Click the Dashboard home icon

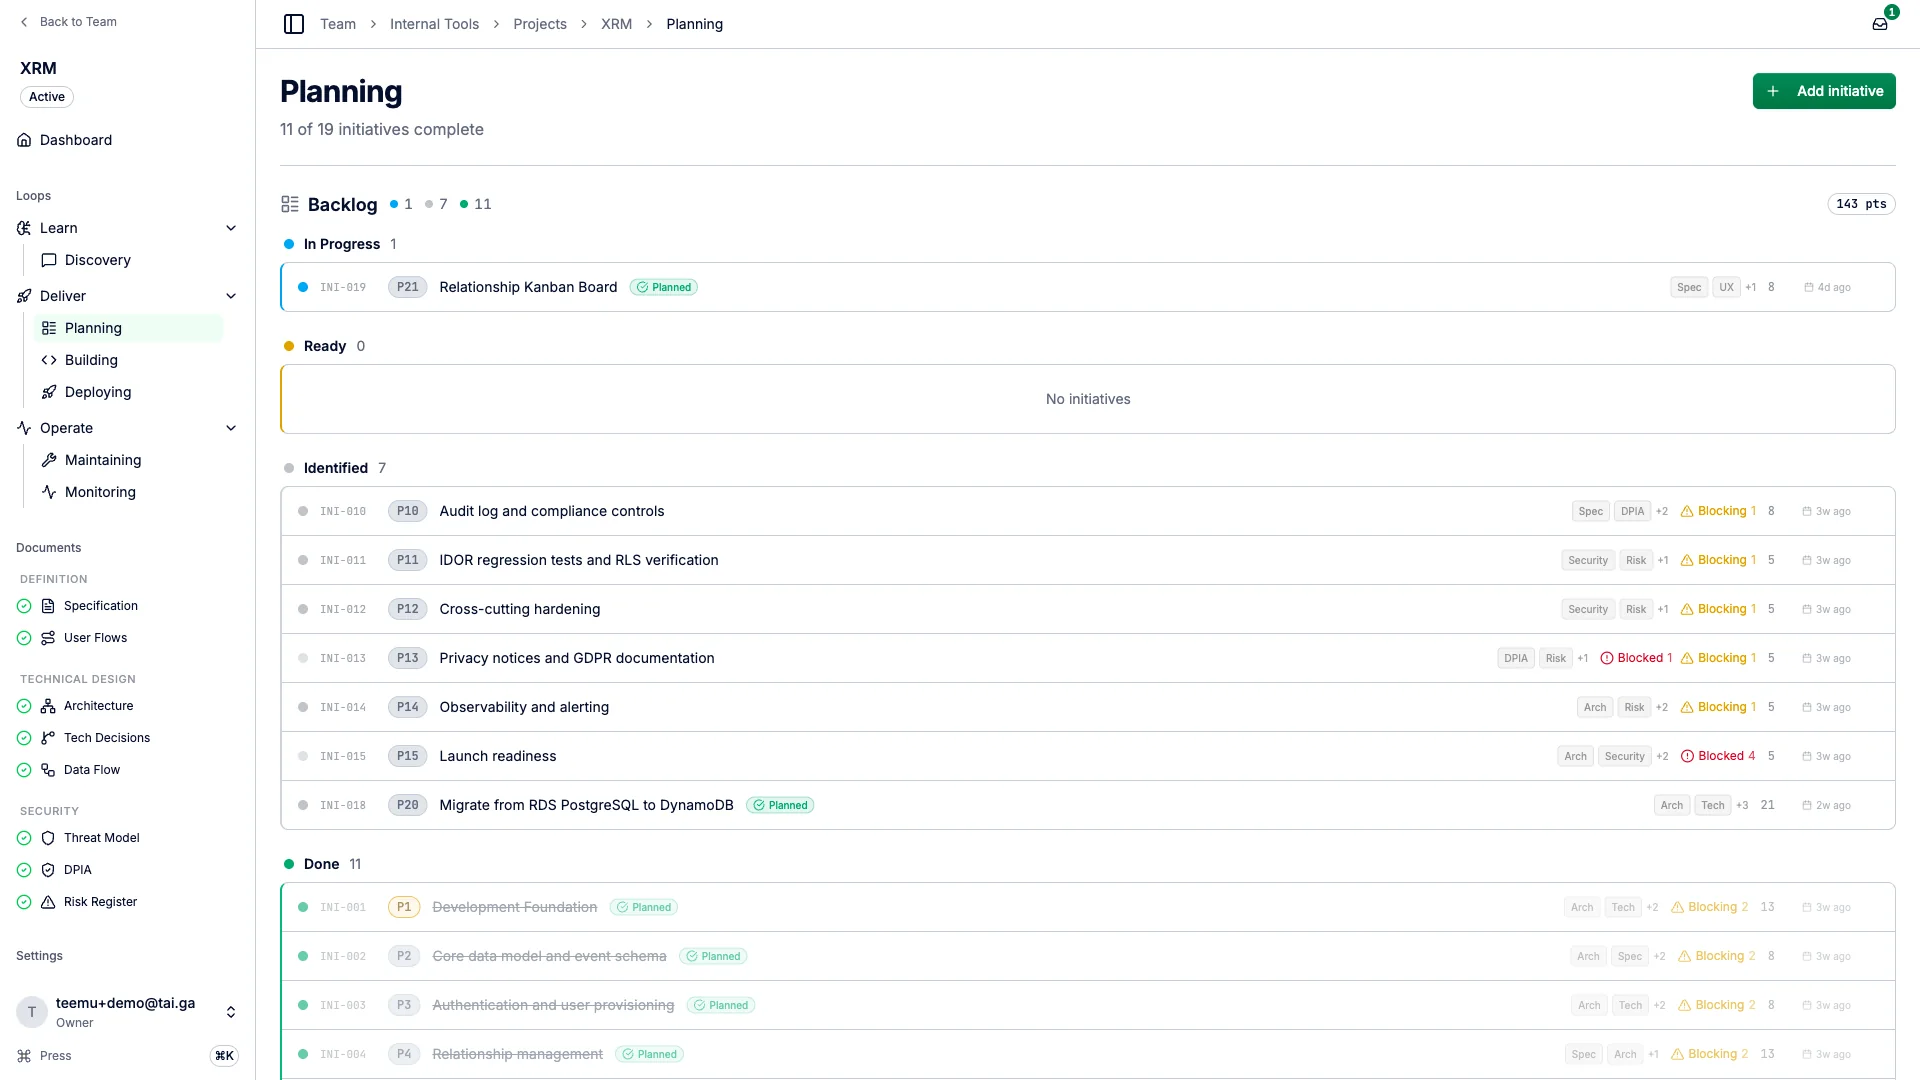click(x=24, y=140)
